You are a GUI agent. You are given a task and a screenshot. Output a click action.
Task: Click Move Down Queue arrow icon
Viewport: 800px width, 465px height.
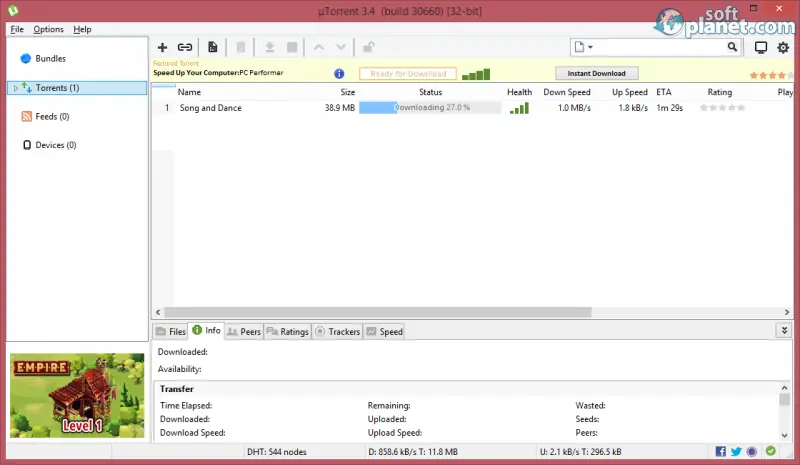click(x=341, y=47)
